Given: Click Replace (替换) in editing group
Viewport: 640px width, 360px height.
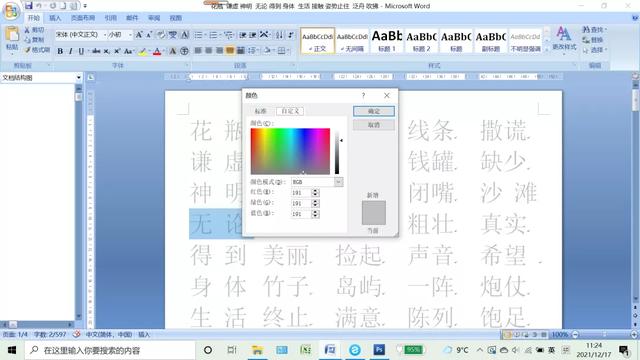Looking at the screenshot, I should click(593, 40).
